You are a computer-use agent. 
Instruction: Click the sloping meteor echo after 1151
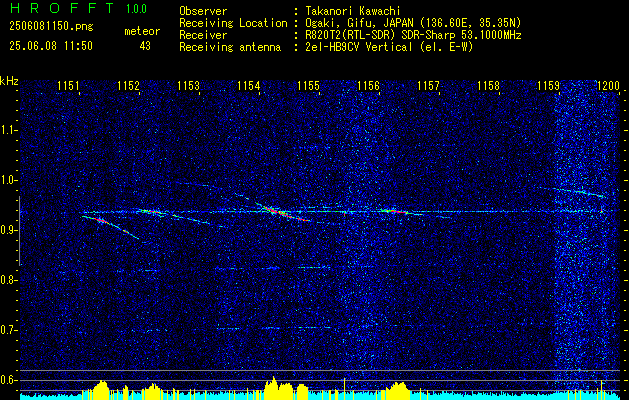(x=110, y=227)
